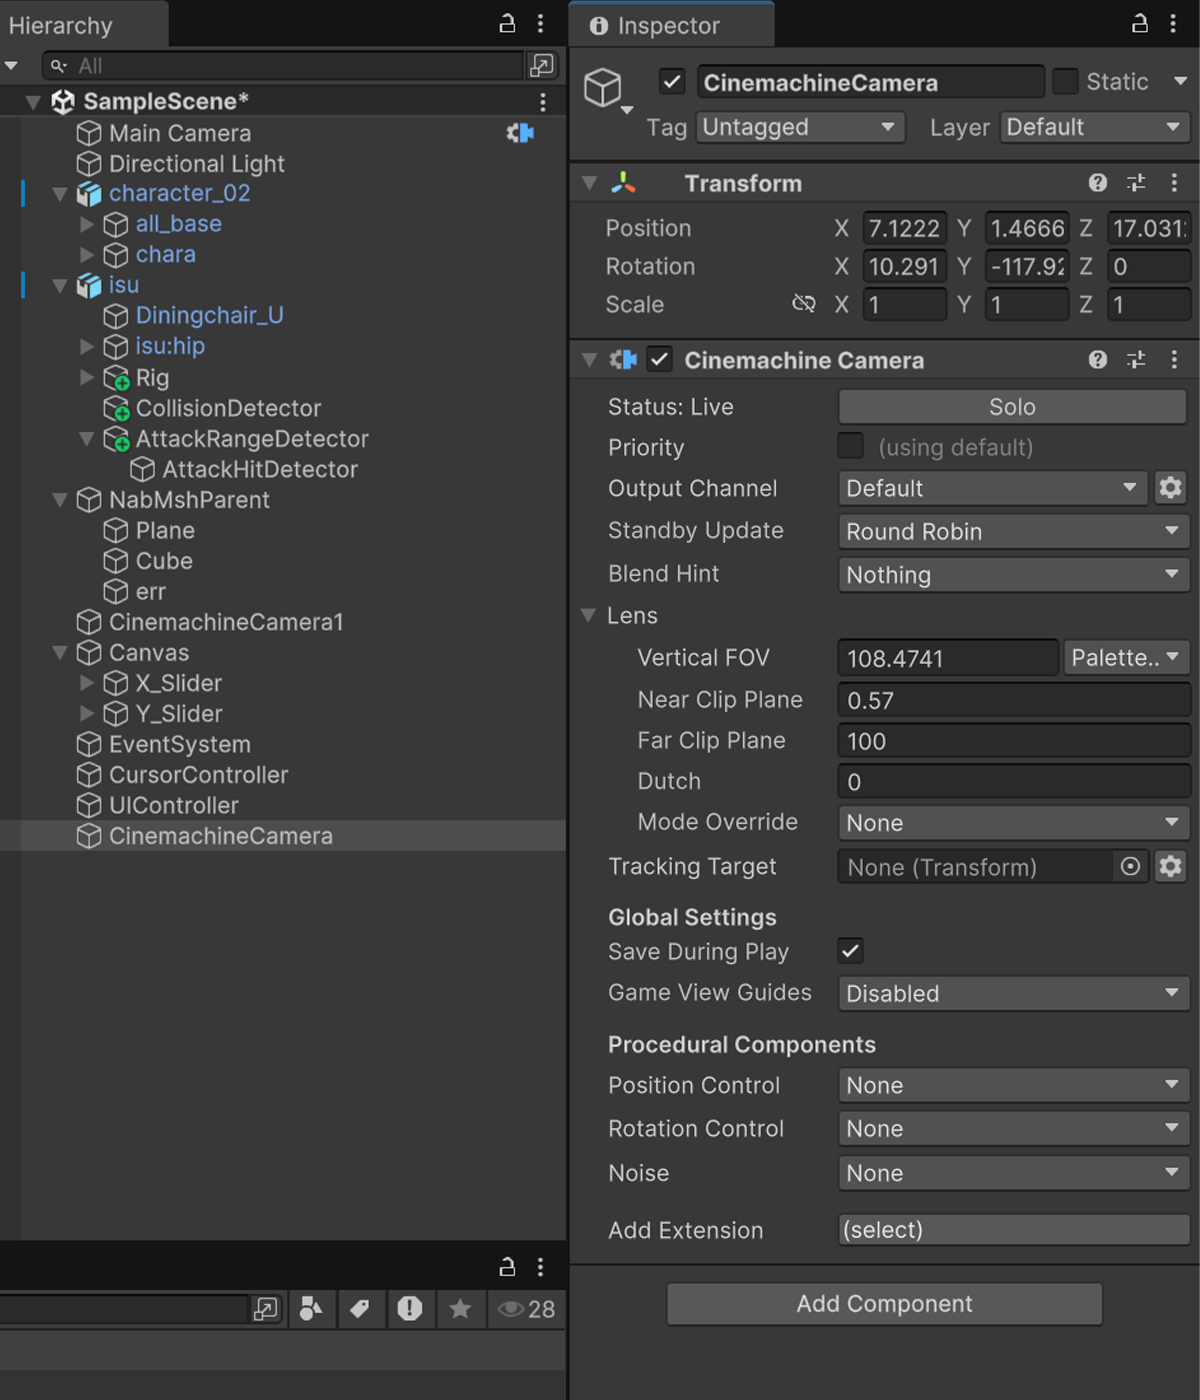1200x1400 pixels.
Task: Collapse the Lens section
Action: click(x=589, y=616)
